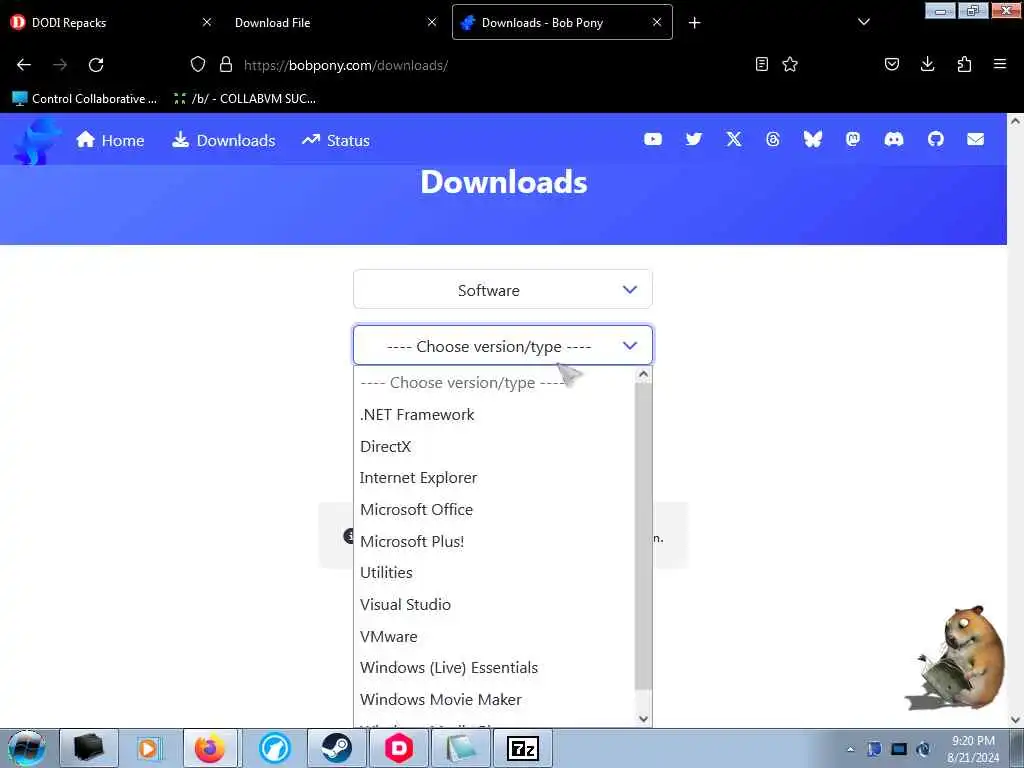Screen dimensions: 1024x768
Task: Open the Mastodon social icon link
Action: [x=852, y=139]
